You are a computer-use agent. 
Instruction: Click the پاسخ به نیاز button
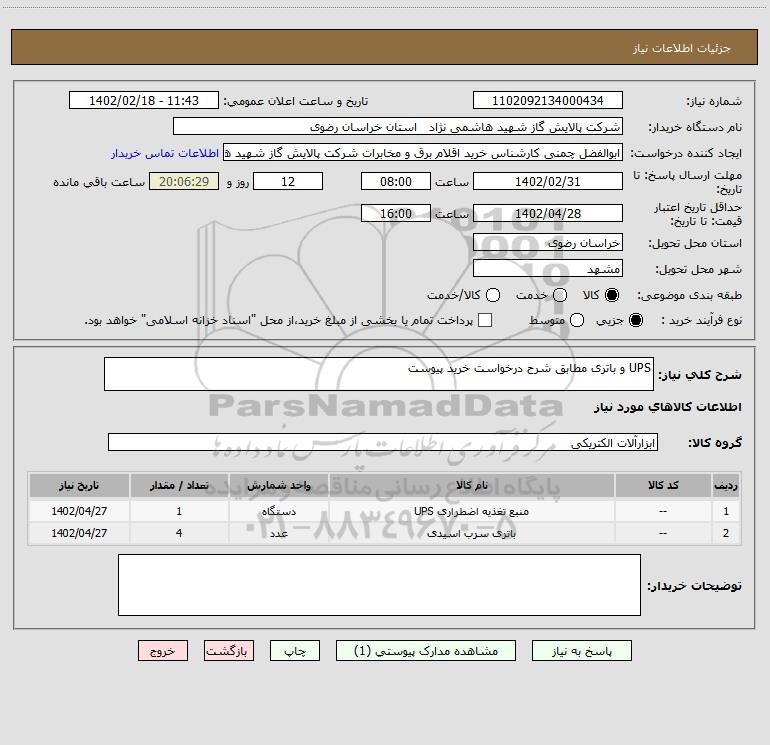coord(581,651)
